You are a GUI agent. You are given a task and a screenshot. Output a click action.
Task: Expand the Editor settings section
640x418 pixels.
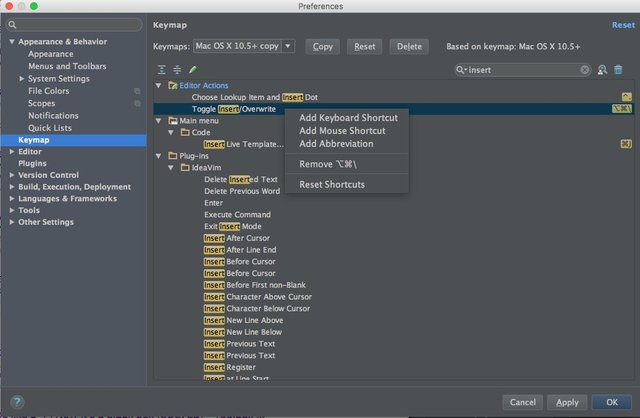[x=12, y=151]
